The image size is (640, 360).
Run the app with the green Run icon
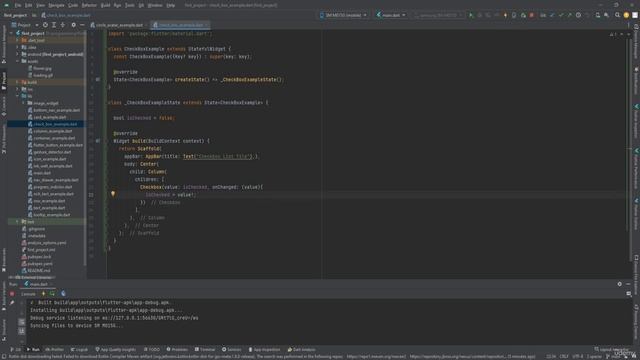tap(471, 15)
